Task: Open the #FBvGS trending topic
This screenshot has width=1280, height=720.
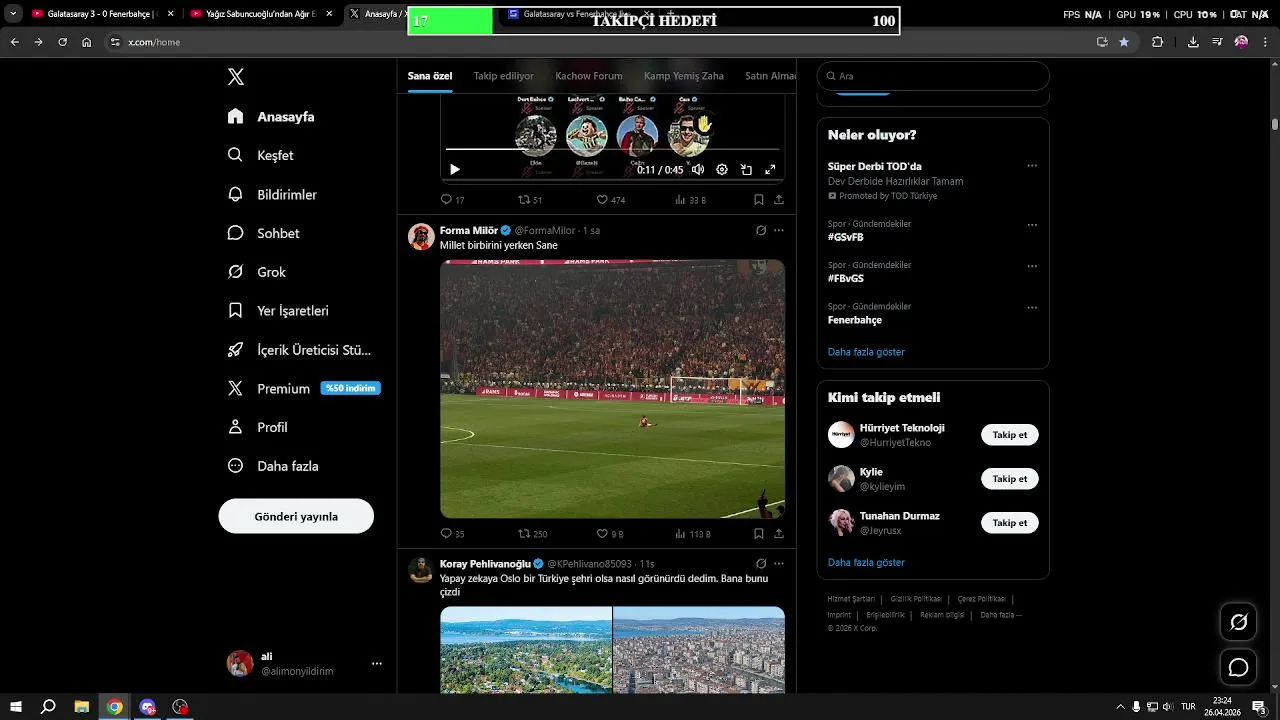Action: click(x=846, y=278)
